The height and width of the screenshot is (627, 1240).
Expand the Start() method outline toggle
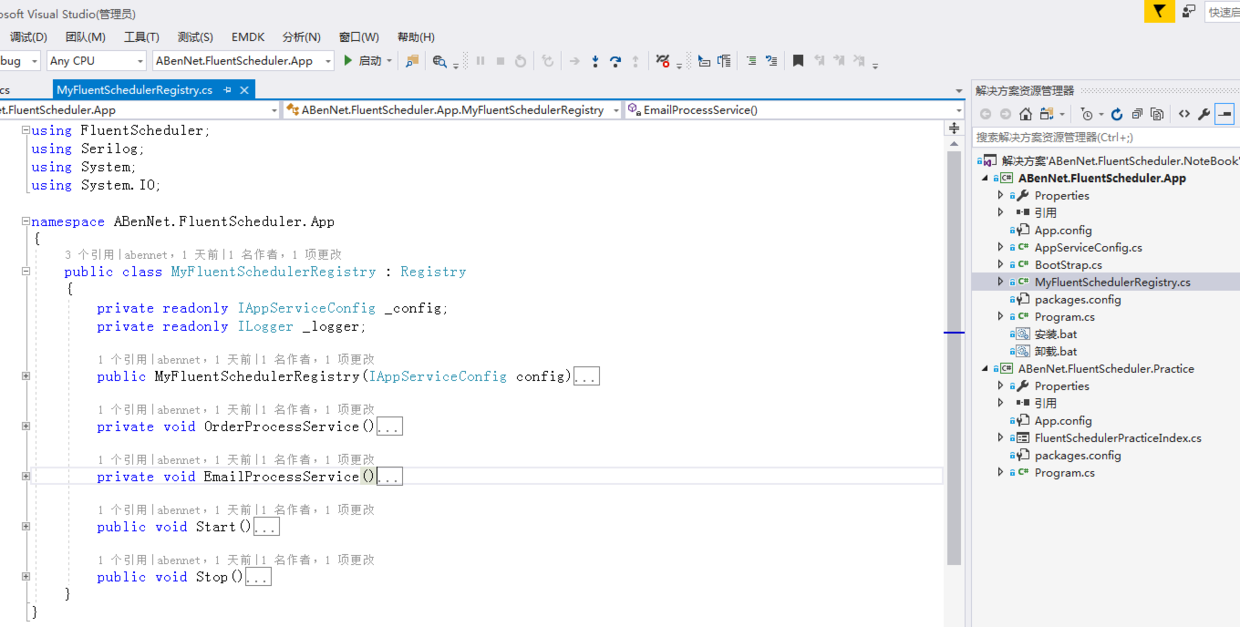[x=26, y=526]
